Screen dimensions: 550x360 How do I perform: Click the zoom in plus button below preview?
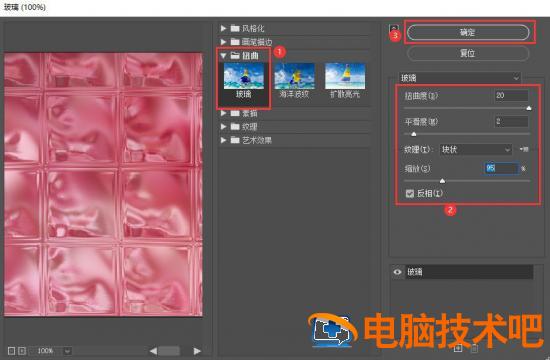[x=22, y=351]
